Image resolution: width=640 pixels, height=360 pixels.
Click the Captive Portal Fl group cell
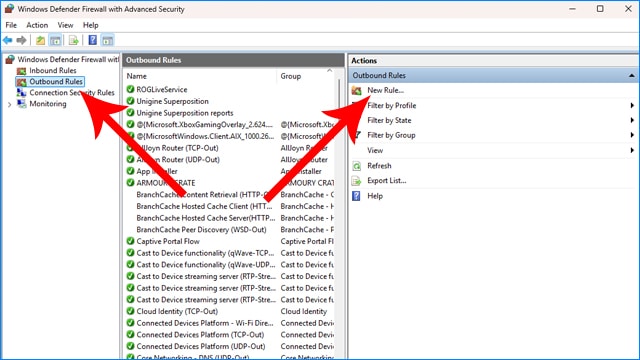(x=307, y=241)
